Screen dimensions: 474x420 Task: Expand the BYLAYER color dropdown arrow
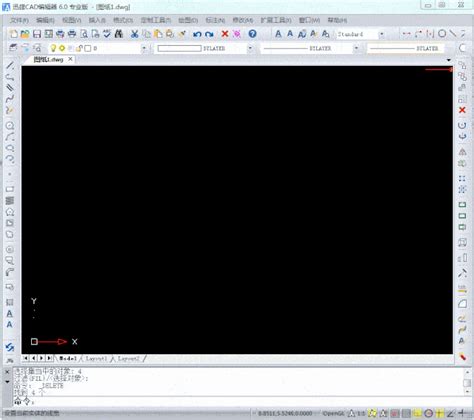[250, 48]
